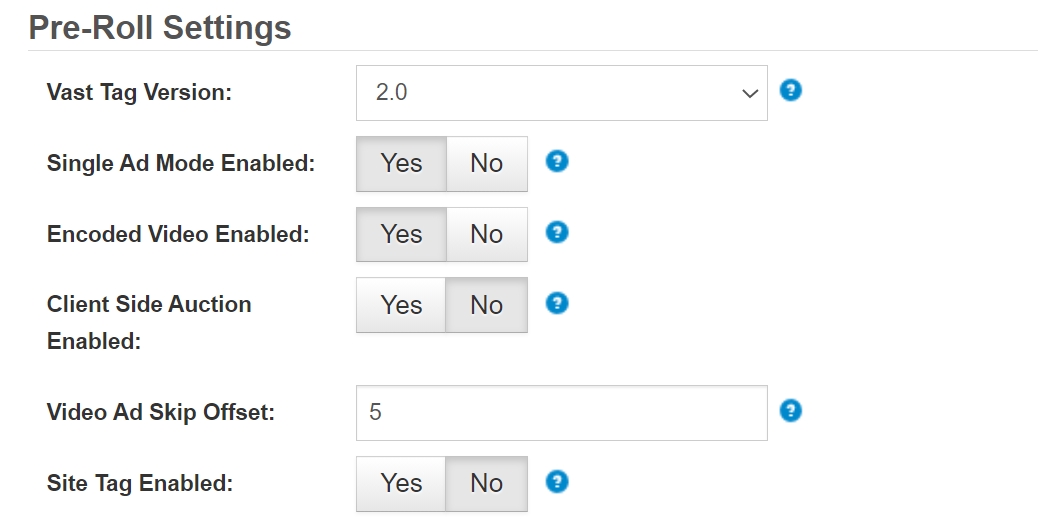Viewport: 1038px width, 532px height.
Task: Show help for Site Tag Enabled
Action: pyautogui.click(x=557, y=482)
